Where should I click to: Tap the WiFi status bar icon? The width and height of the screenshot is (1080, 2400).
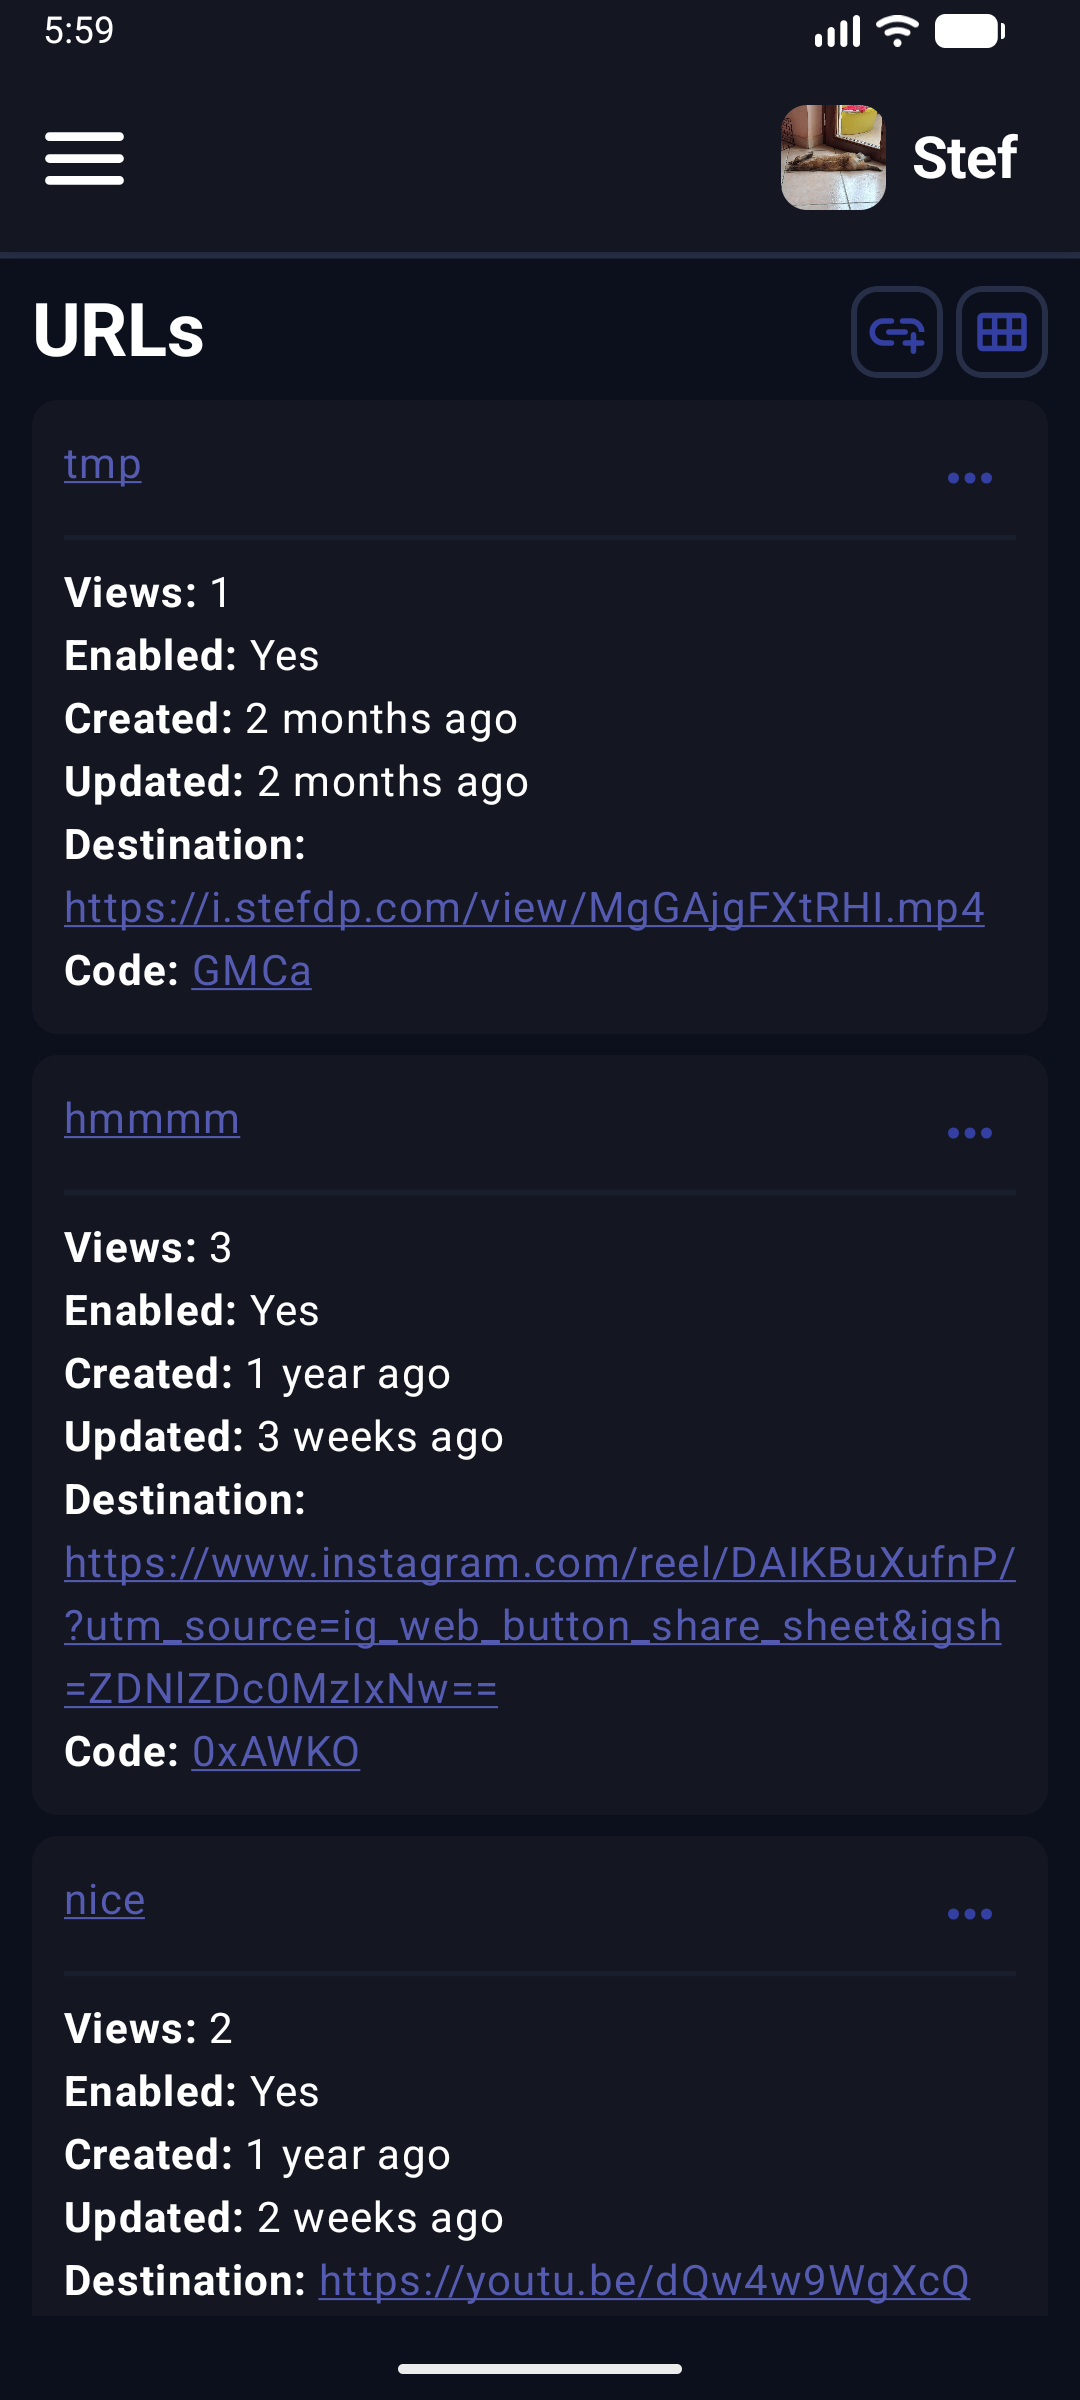tap(897, 31)
